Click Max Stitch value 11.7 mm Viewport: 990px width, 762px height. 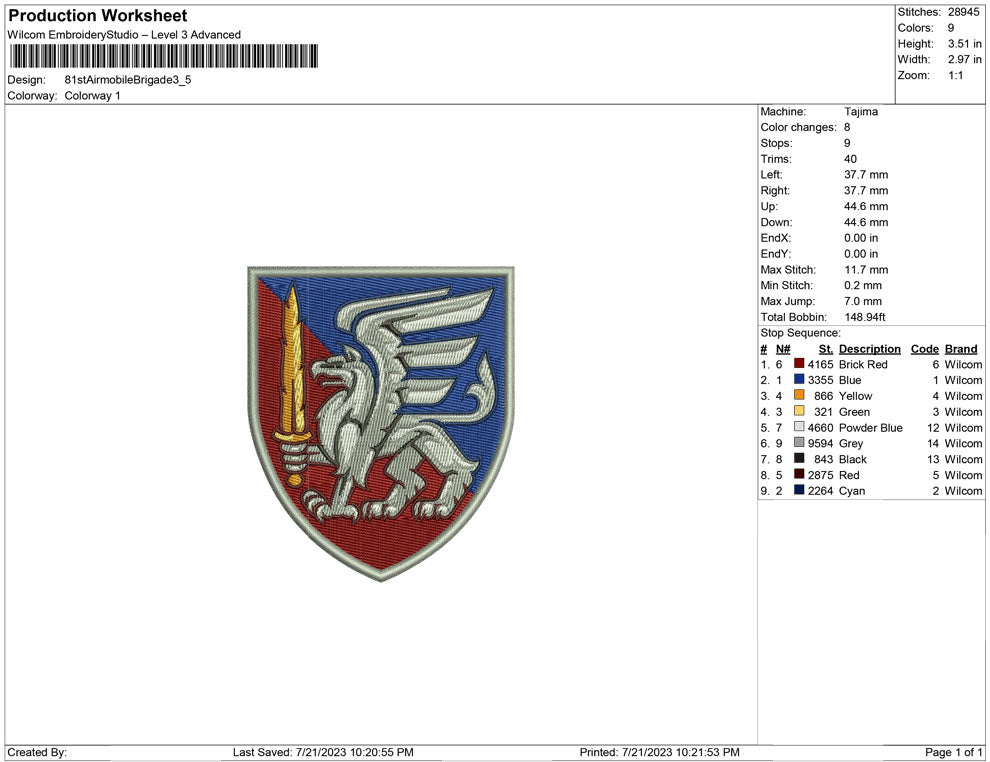pyautogui.click(x=866, y=270)
